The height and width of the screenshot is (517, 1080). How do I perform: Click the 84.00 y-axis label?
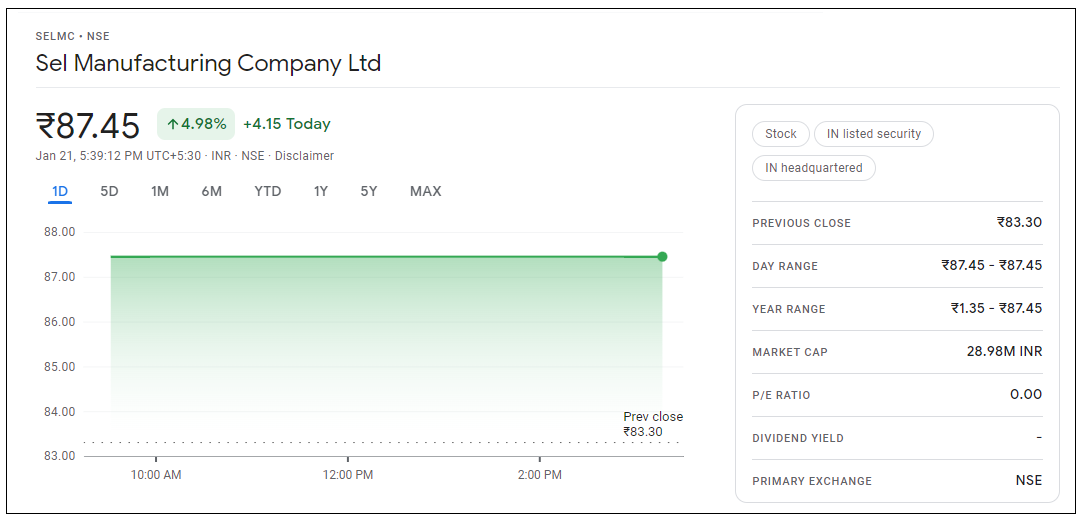pyautogui.click(x=59, y=412)
